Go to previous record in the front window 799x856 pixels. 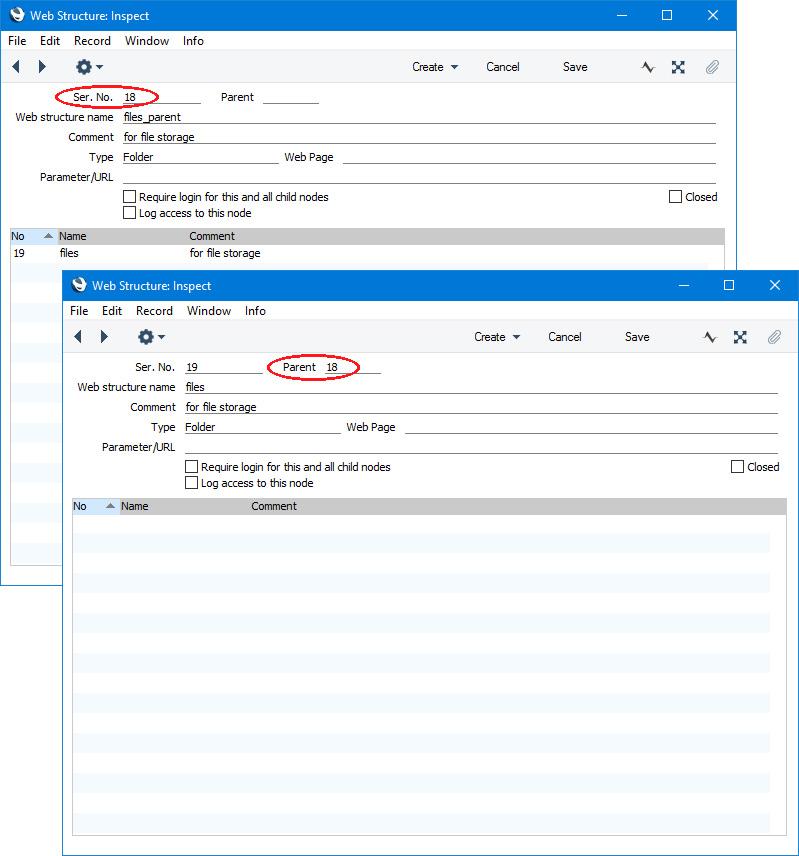coord(78,337)
